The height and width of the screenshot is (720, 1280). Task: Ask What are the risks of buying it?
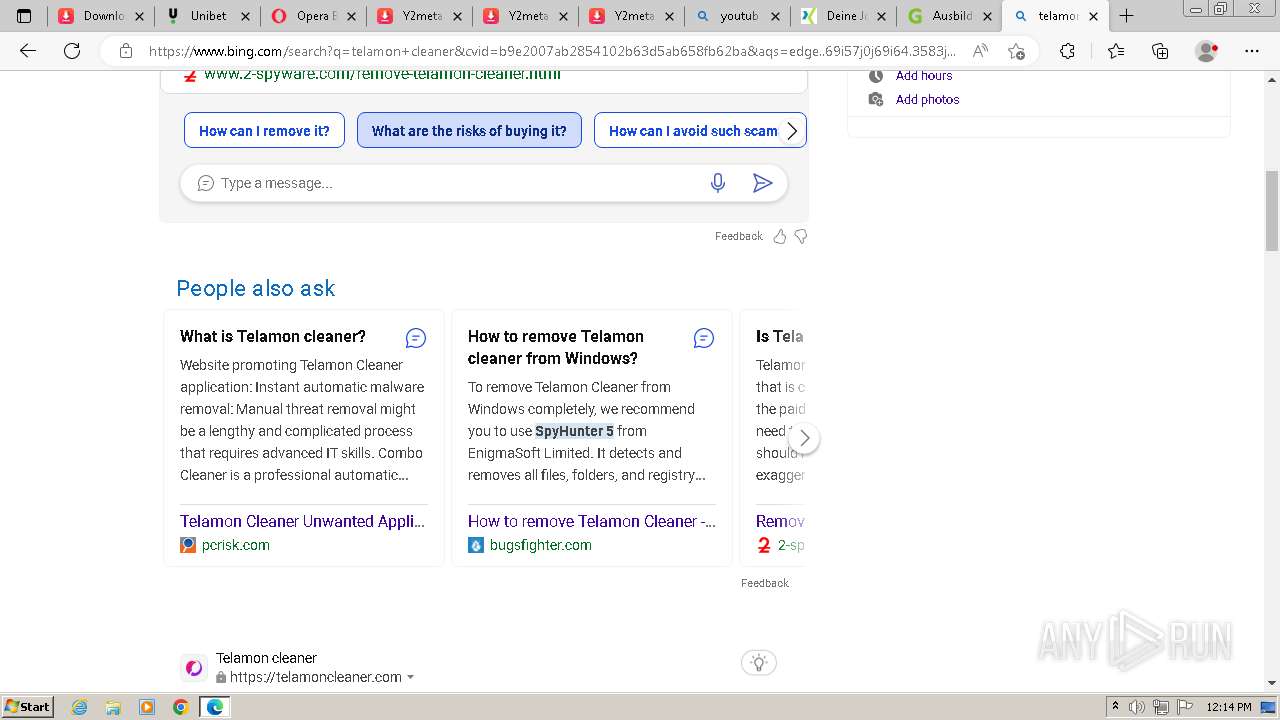coord(469,130)
